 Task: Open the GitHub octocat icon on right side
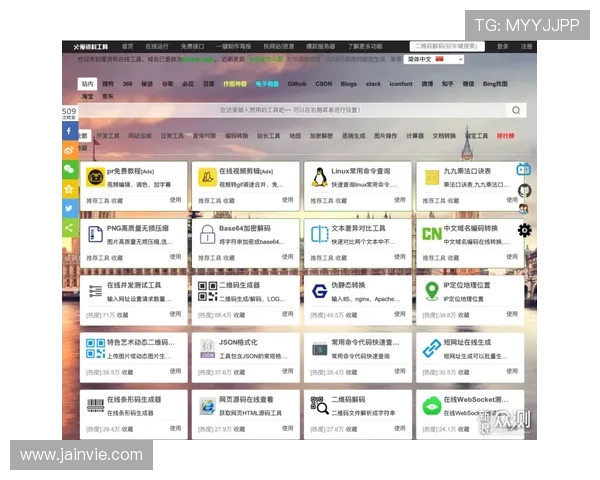click(524, 190)
